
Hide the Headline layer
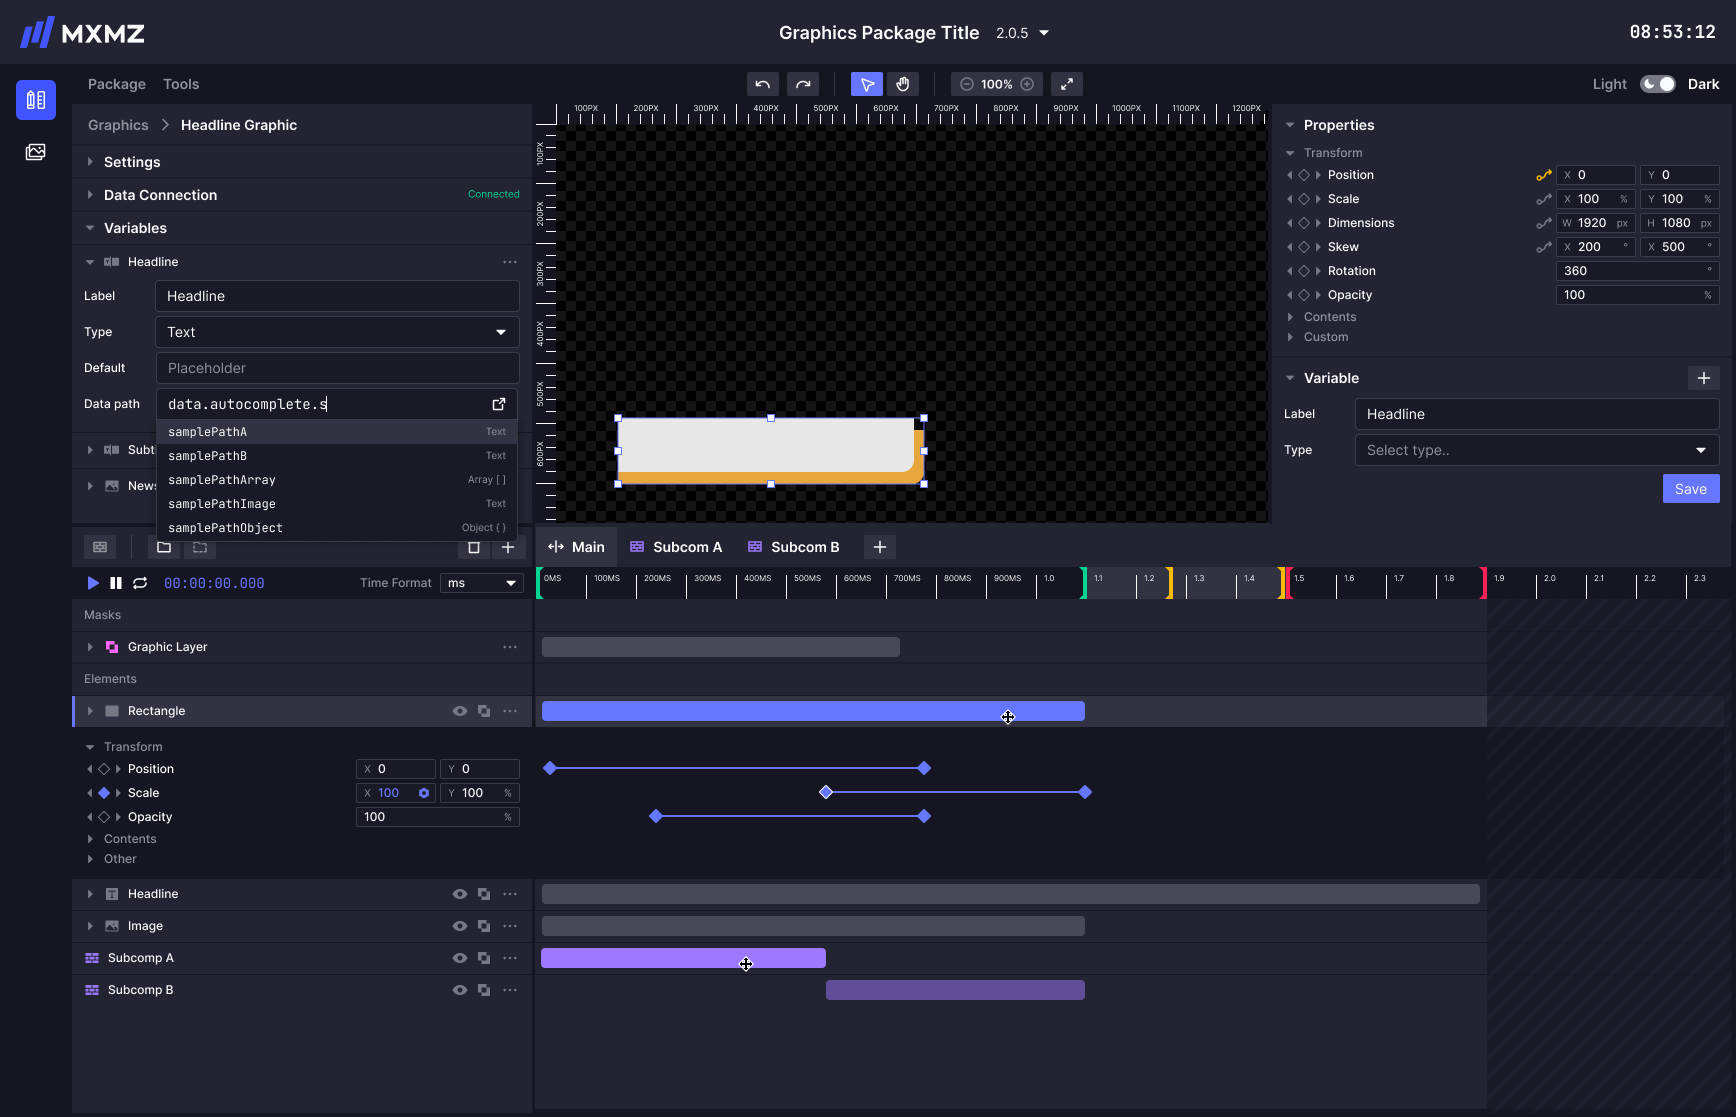coord(460,894)
